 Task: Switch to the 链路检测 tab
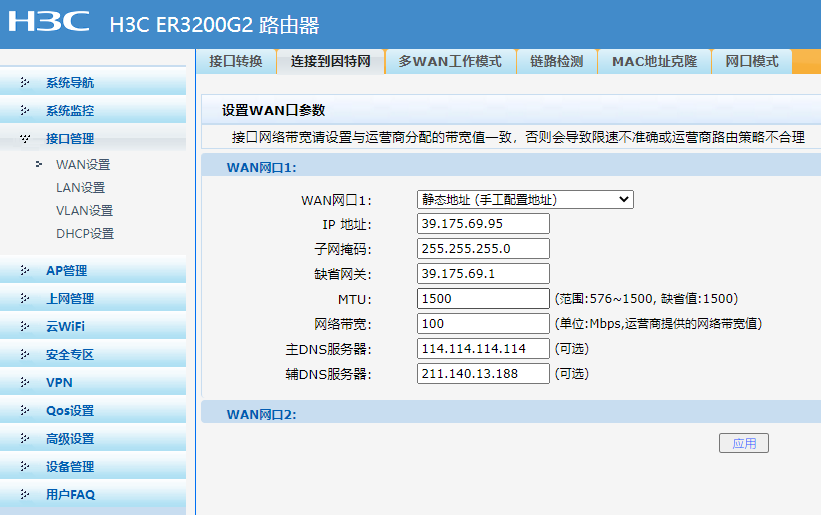click(556, 61)
